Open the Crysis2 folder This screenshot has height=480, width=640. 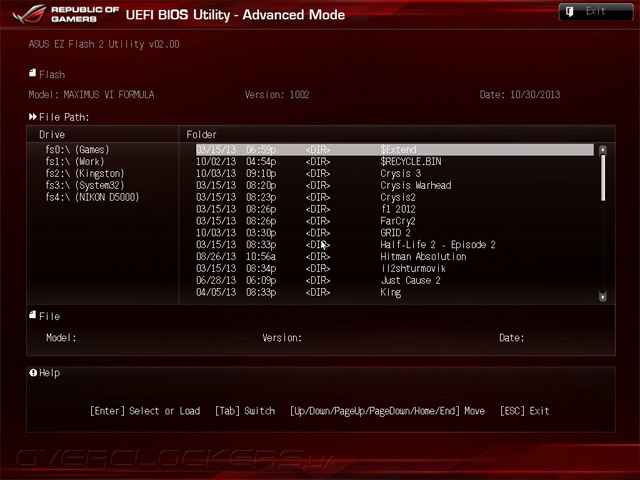pos(395,197)
